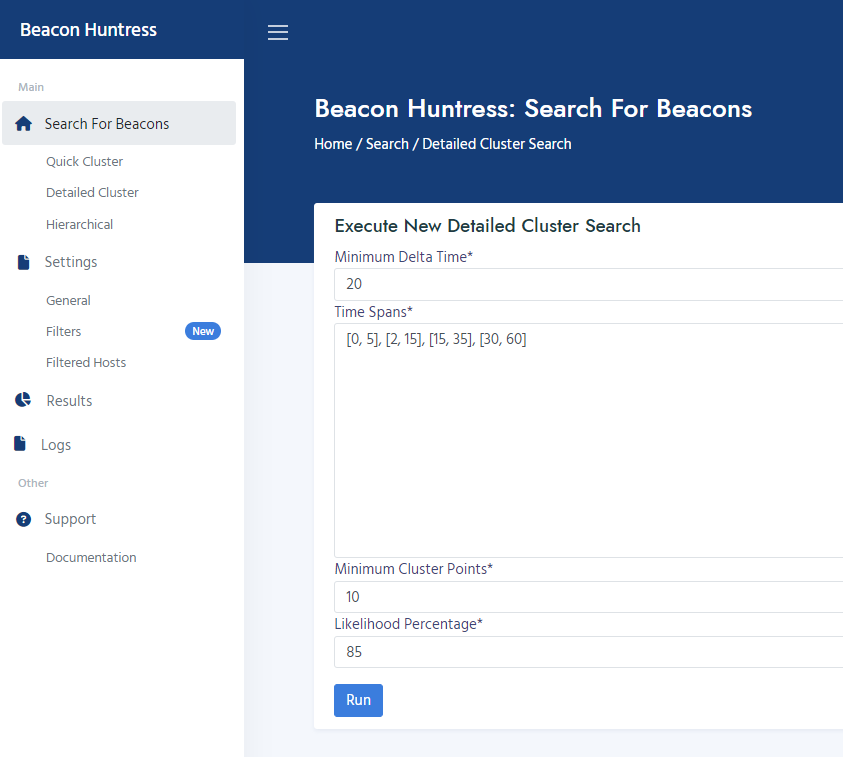The height and width of the screenshot is (757, 843).
Task: Click the Search breadcrumb link
Action: click(387, 144)
